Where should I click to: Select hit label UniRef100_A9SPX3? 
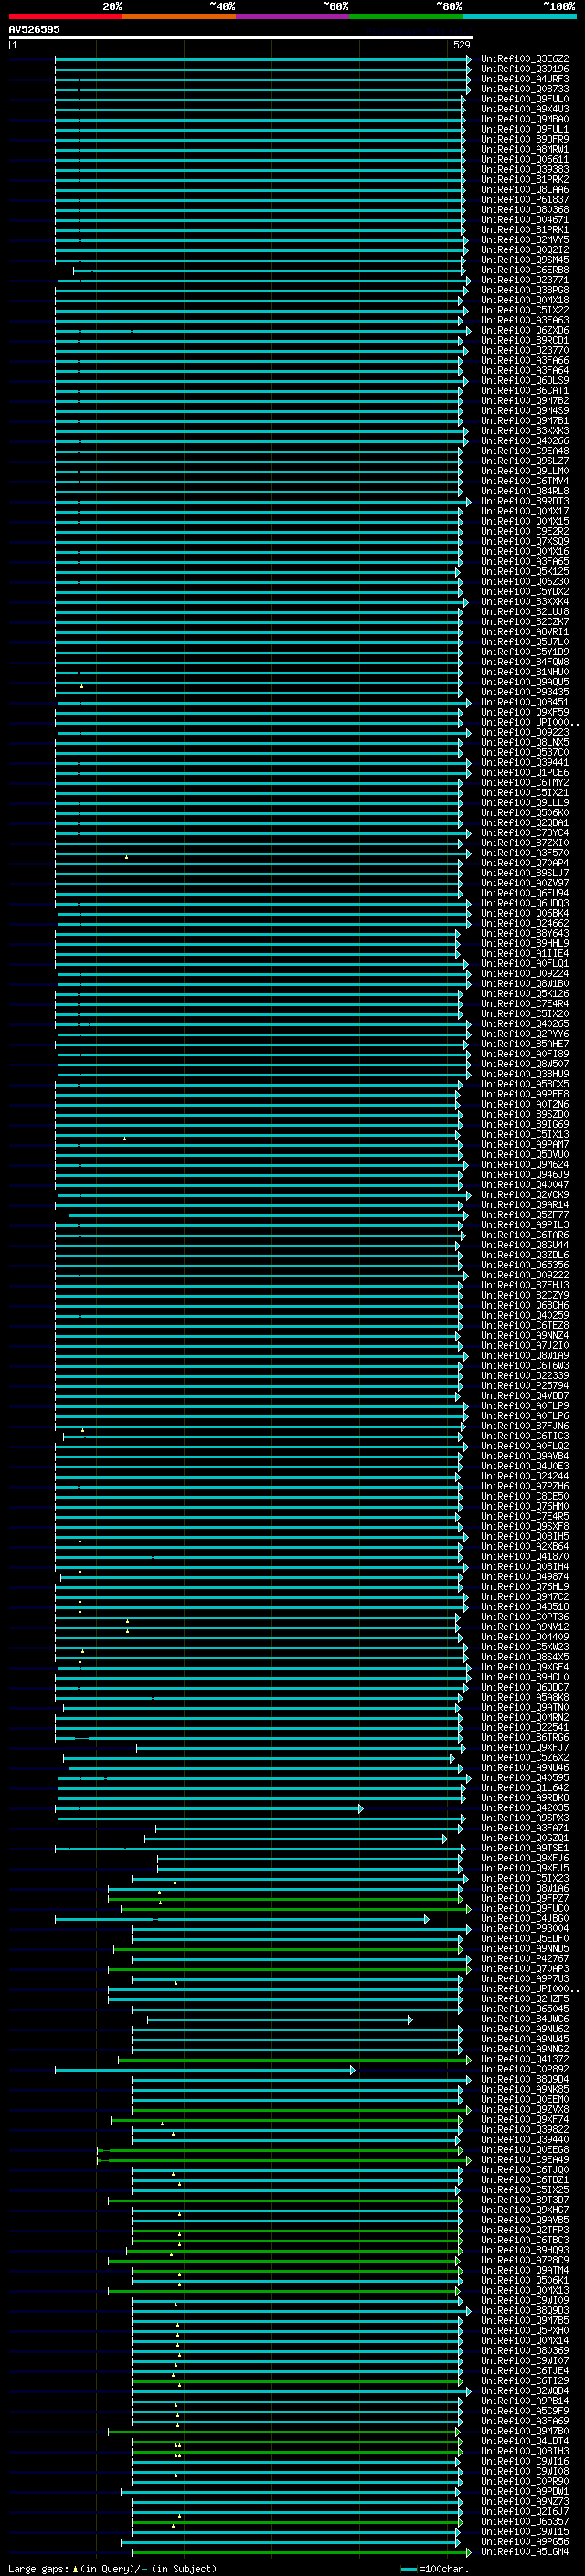(x=525, y=1818)
